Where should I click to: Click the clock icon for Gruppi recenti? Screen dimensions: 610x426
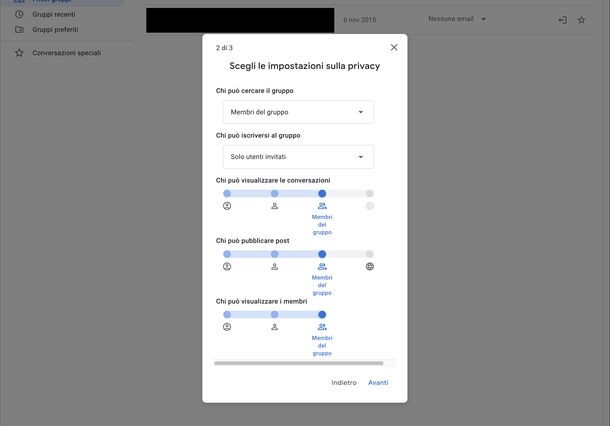coord(19,14)
